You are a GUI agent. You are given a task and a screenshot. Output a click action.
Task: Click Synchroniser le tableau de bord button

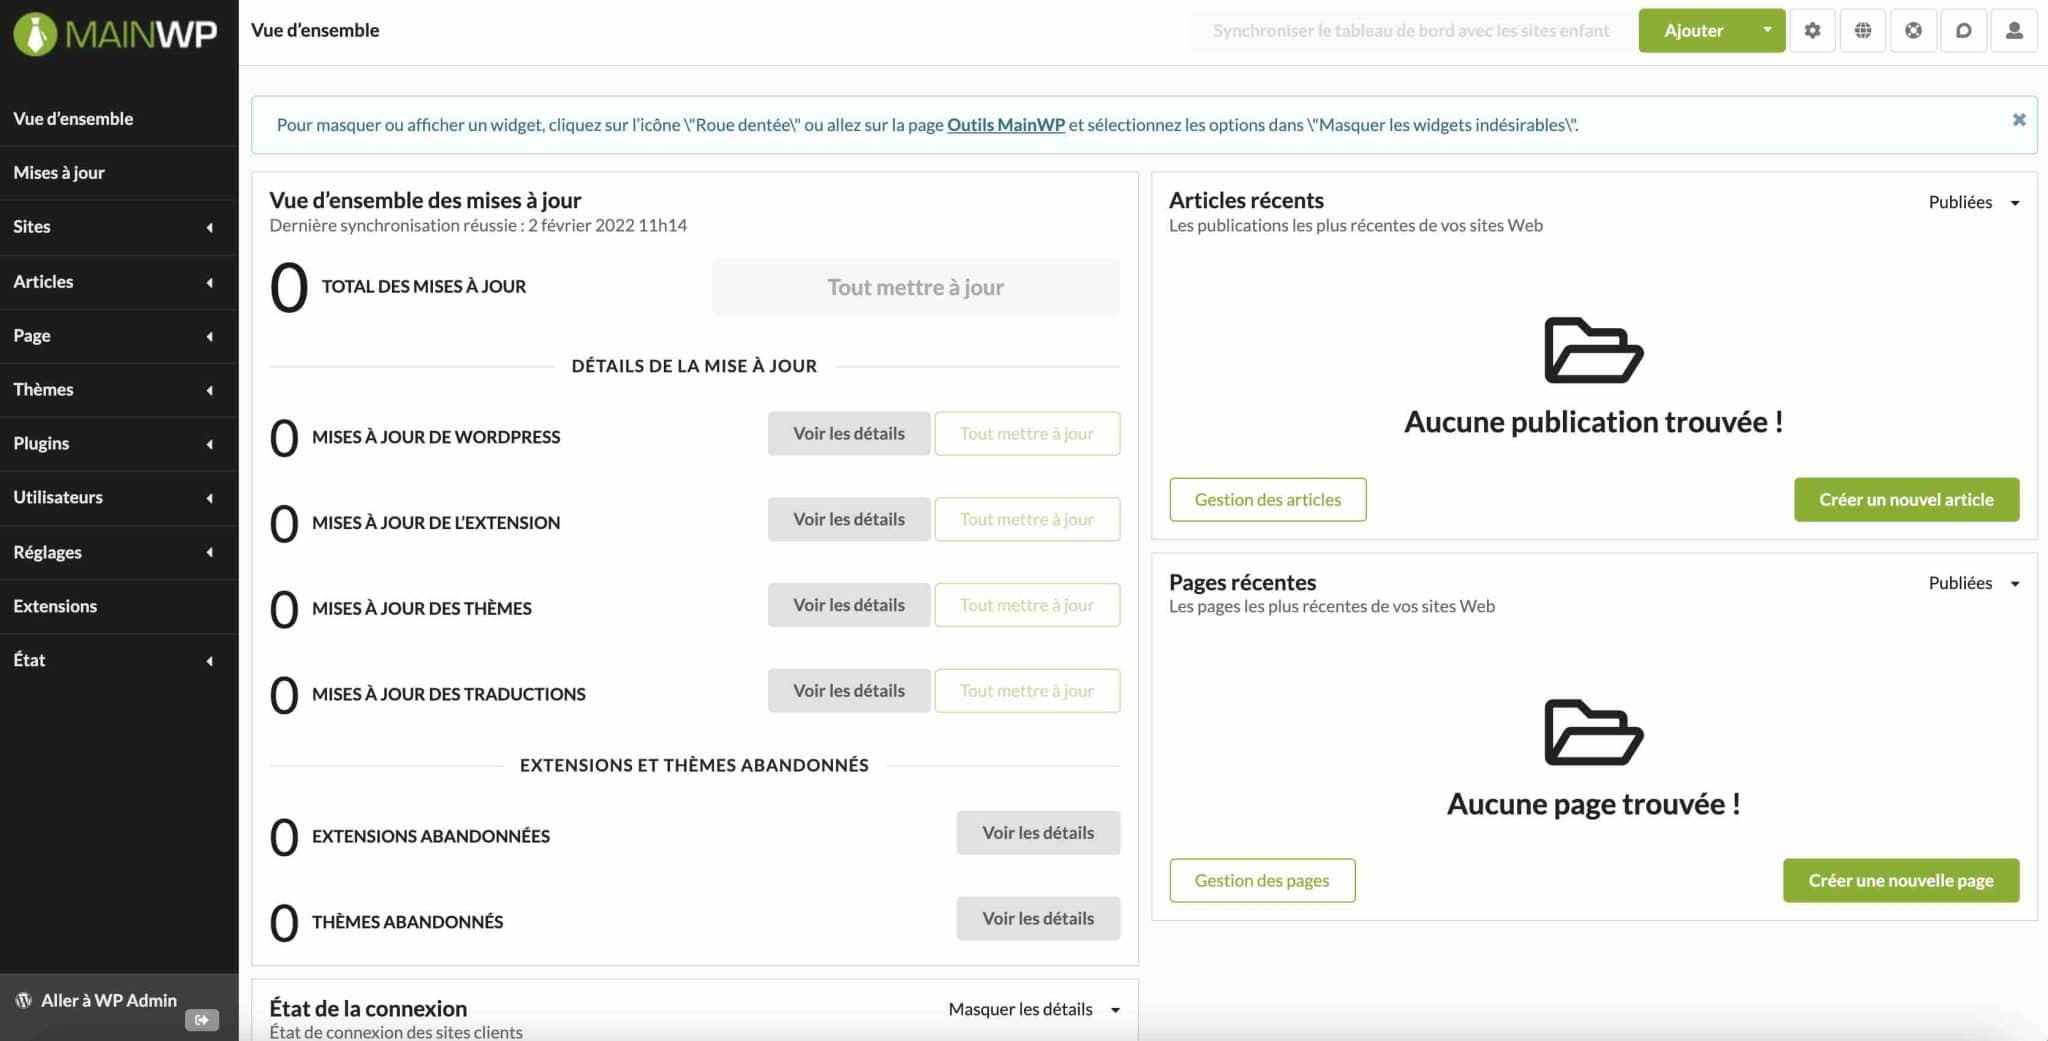coord(1411,31)
